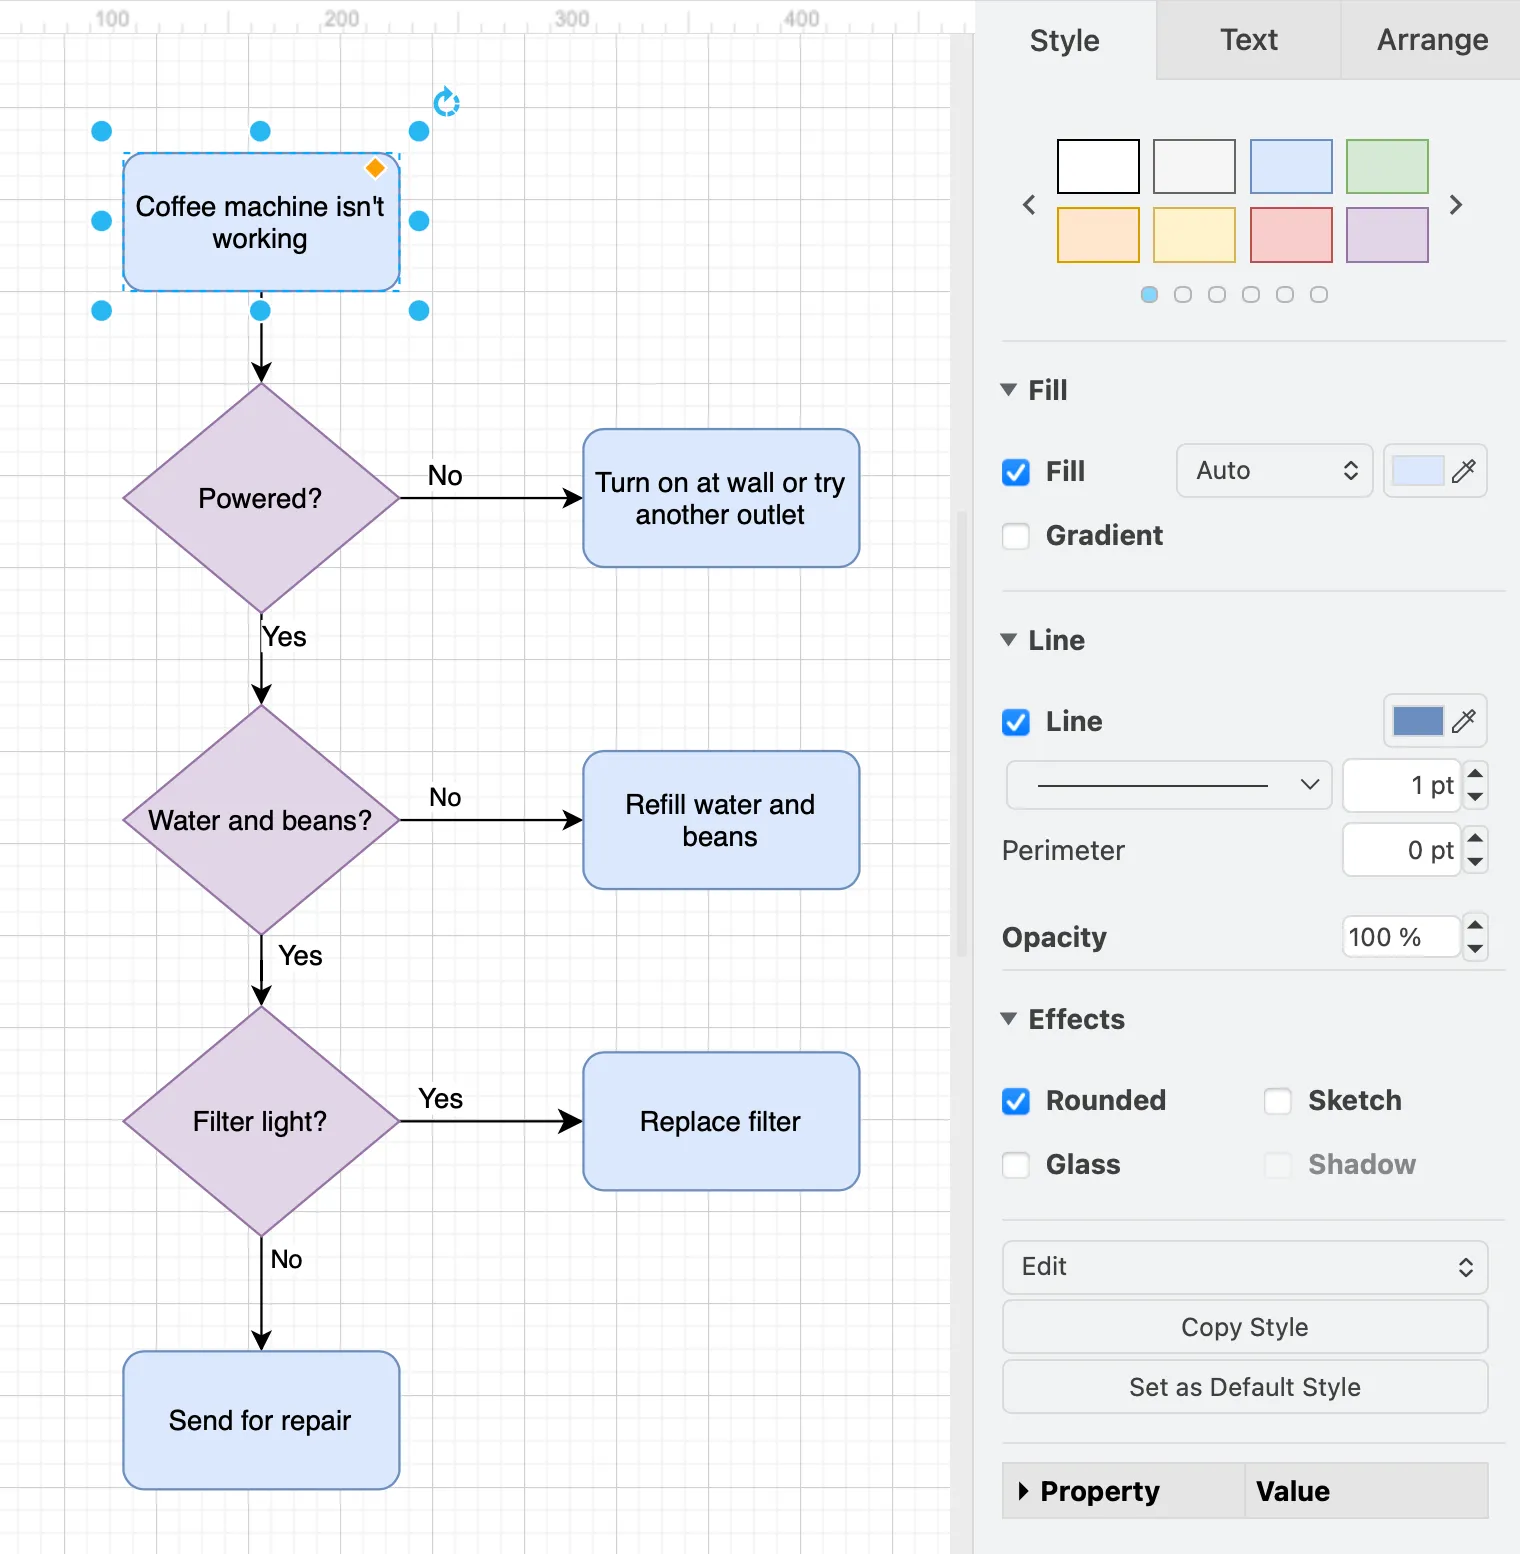Select the last style palette page dot
Image resolution: width=1520 pixels, height=1554 pixels.
pos(1319,295)
